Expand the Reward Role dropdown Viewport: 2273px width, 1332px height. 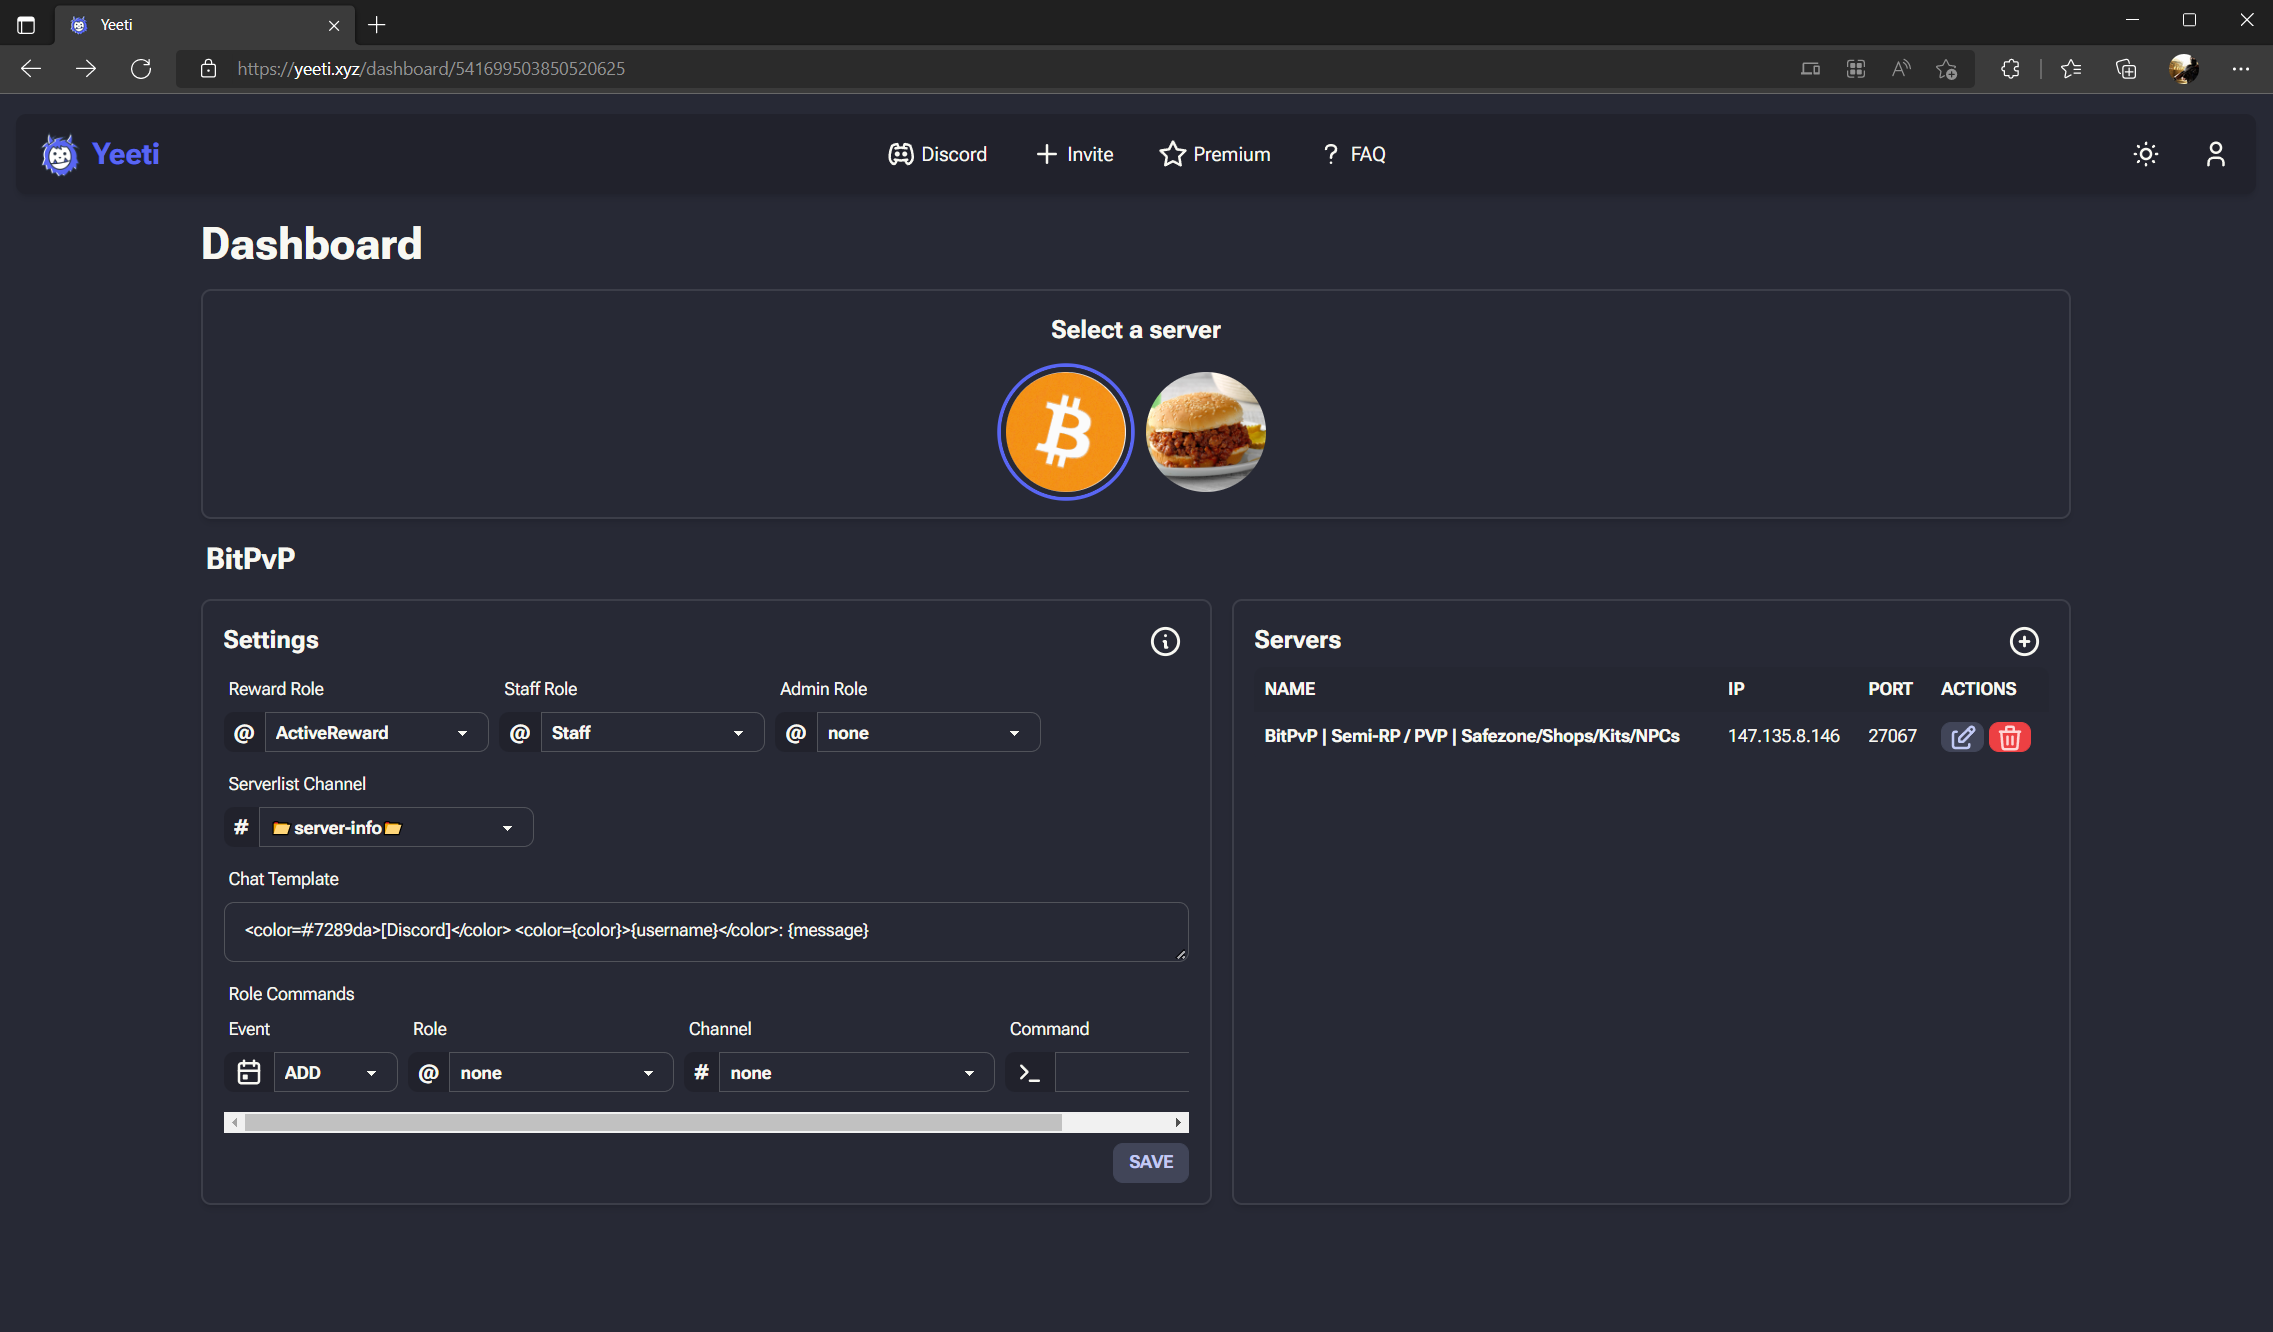point(375,733)
